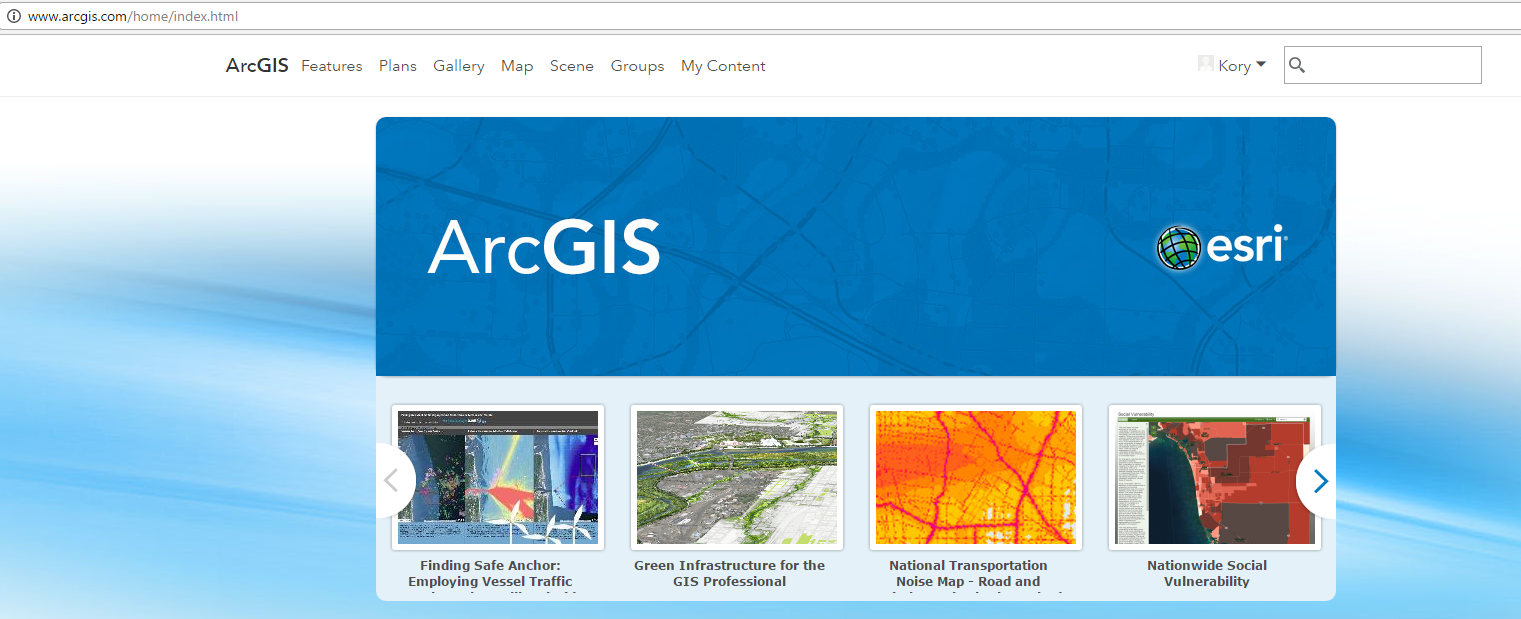1521x619 pixels.
Task: Open the Plans menu item
Action: (398, 66)
